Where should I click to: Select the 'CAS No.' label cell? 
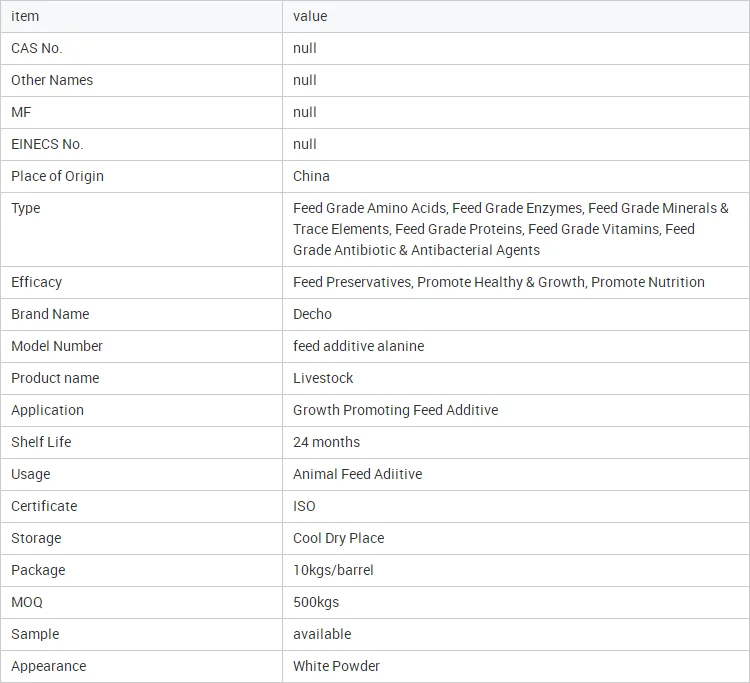142,48
